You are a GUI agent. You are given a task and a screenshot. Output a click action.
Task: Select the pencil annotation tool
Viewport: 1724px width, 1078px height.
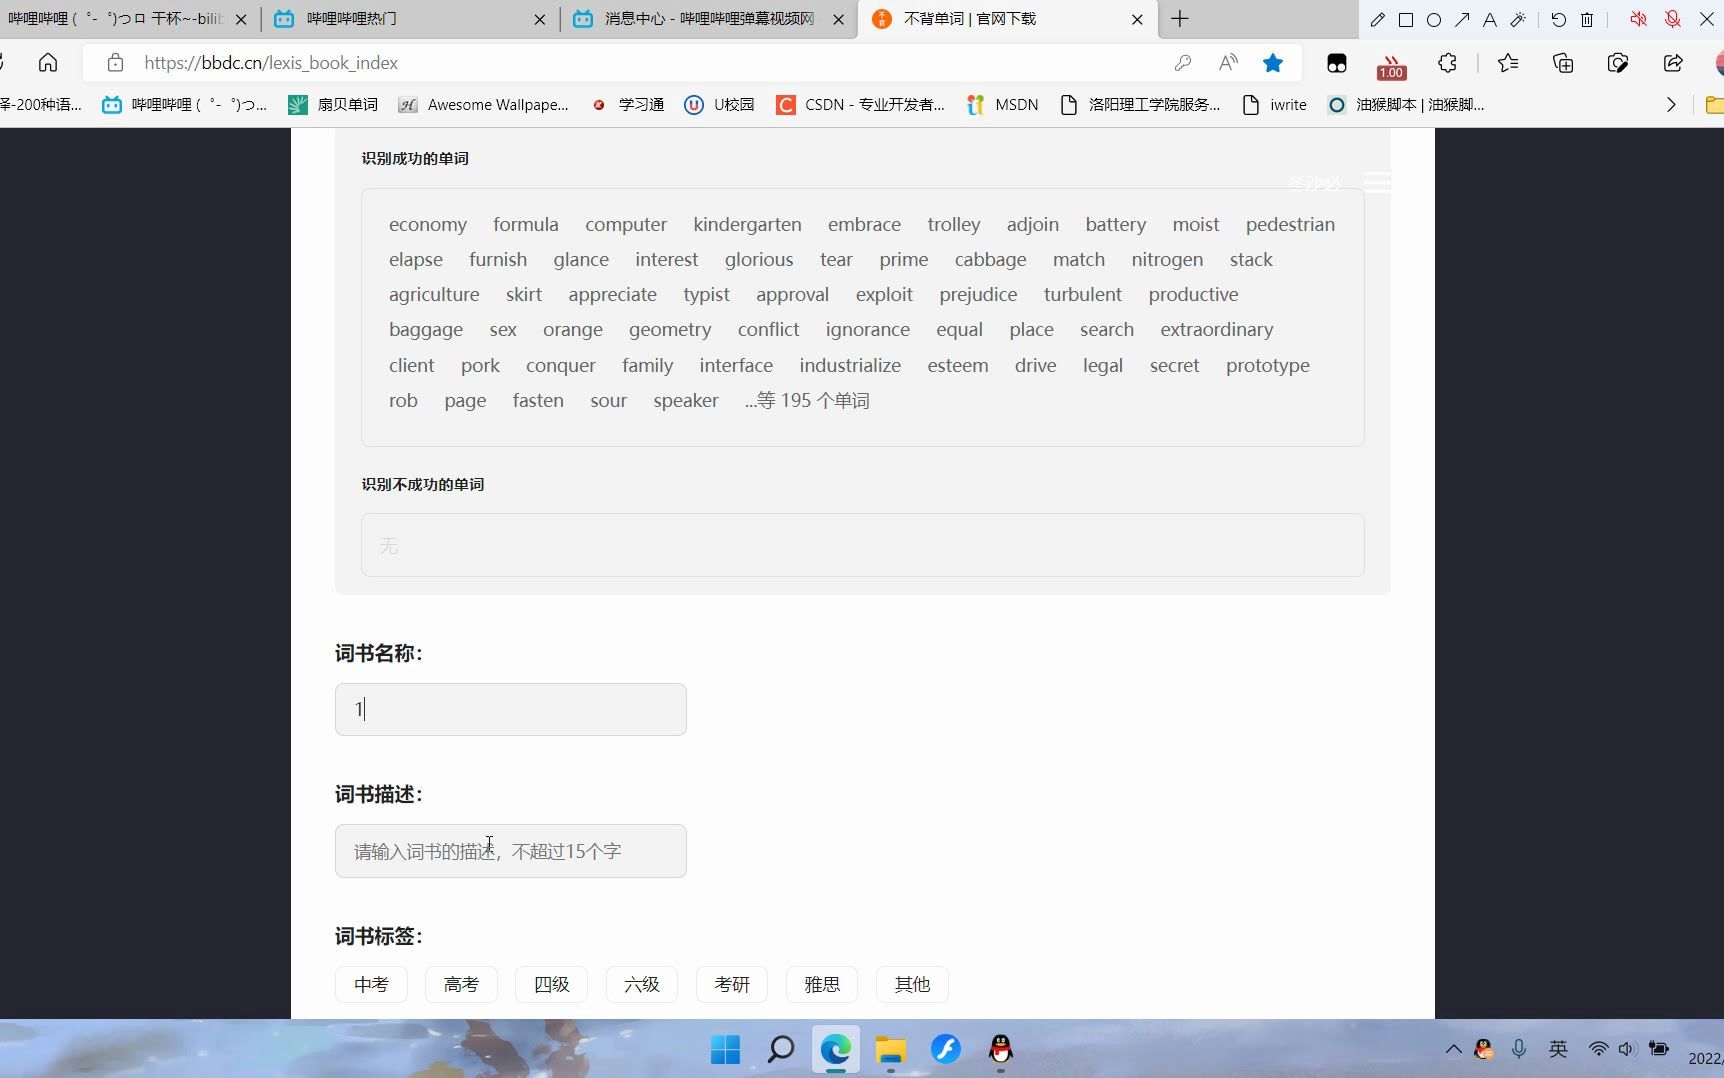point(1377,20)
